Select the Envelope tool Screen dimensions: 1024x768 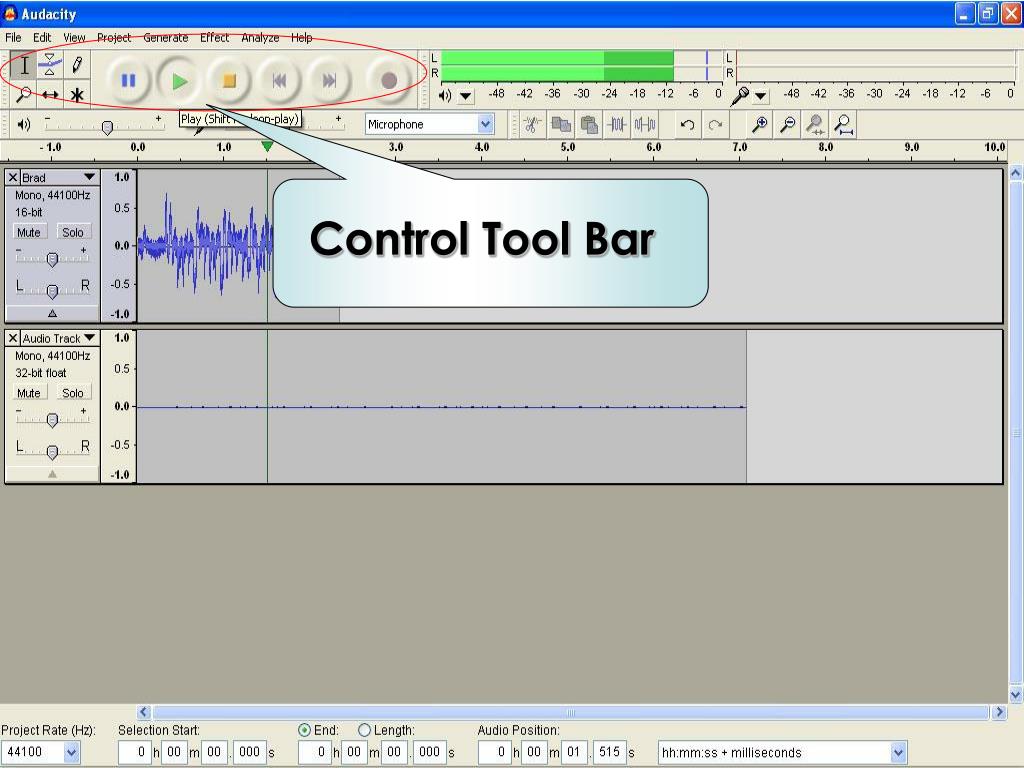(x=50, y=65)
